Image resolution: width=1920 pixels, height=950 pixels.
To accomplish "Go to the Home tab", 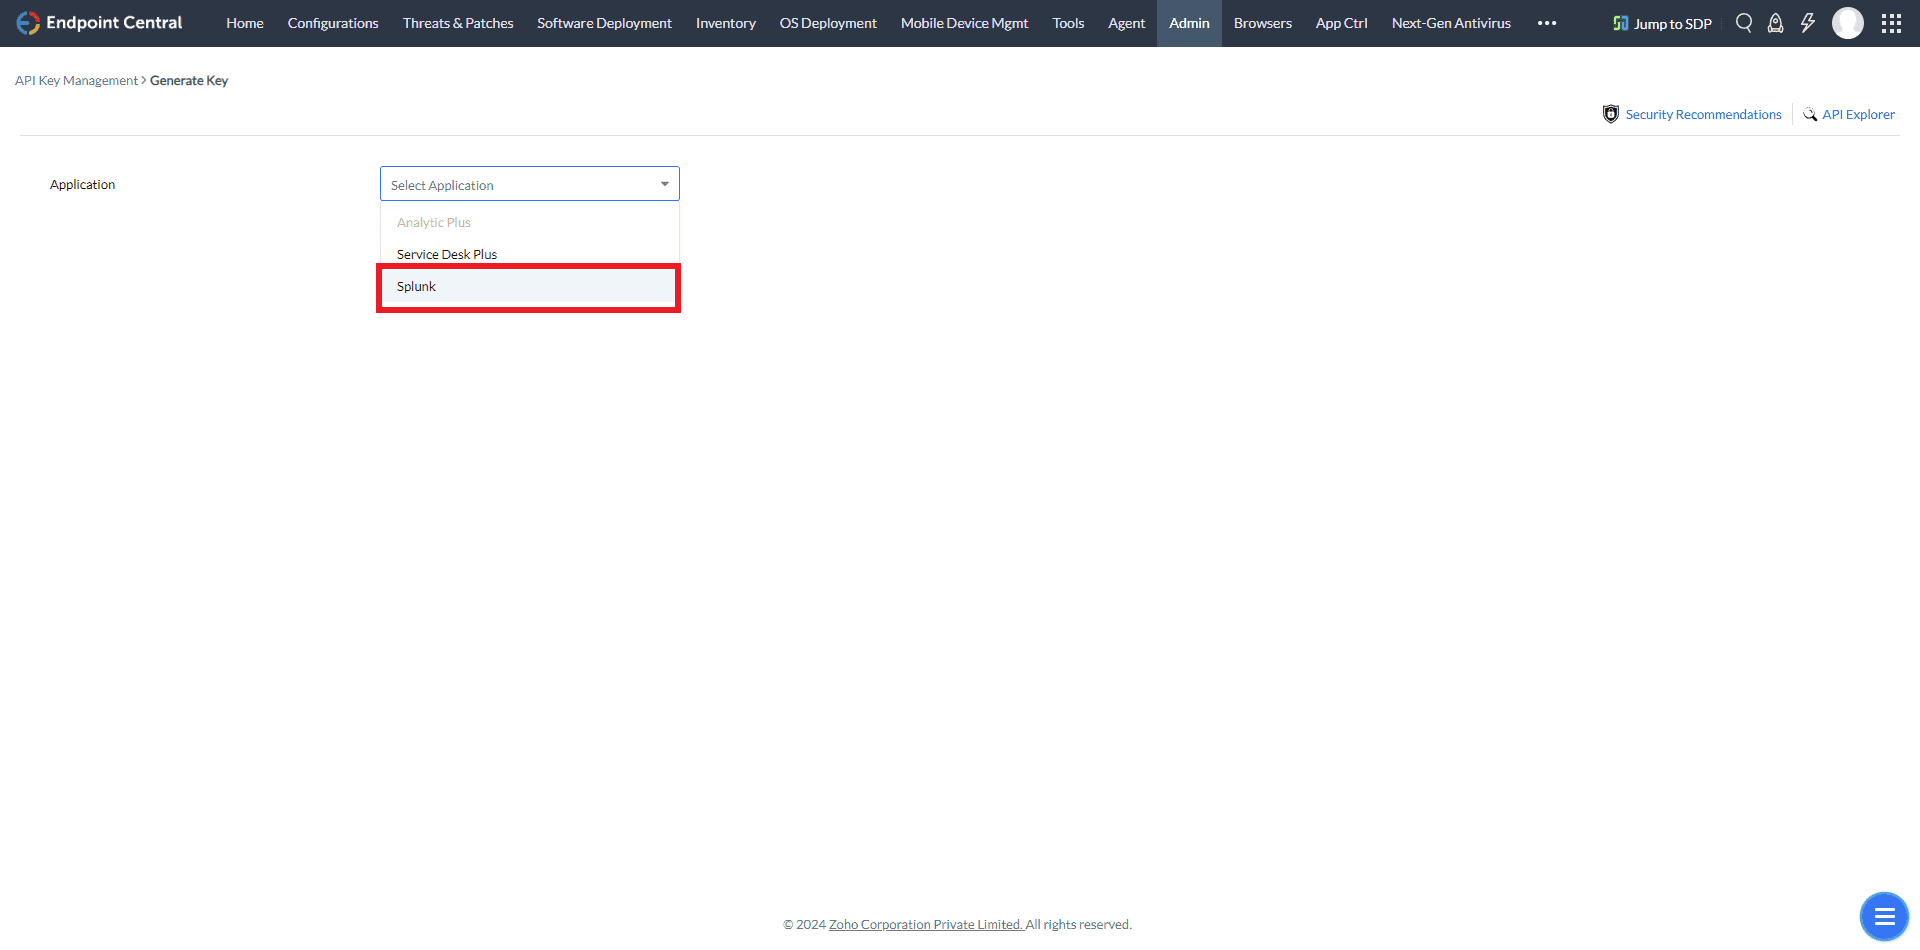I will [245, 23].
